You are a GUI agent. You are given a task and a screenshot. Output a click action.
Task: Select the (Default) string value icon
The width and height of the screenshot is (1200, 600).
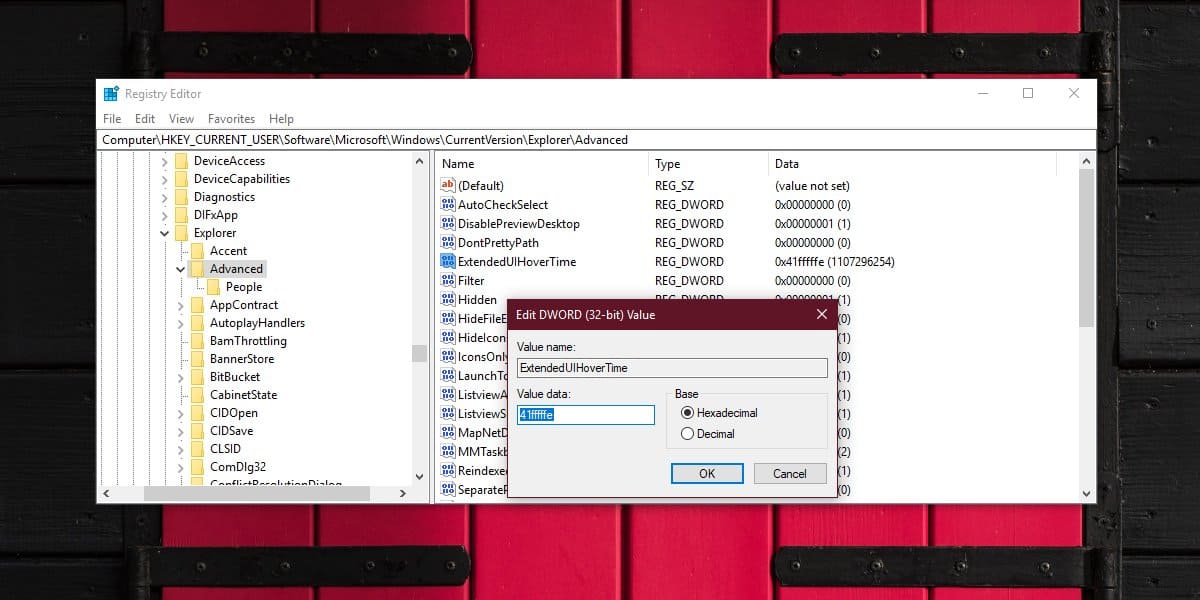coord(448,186)
